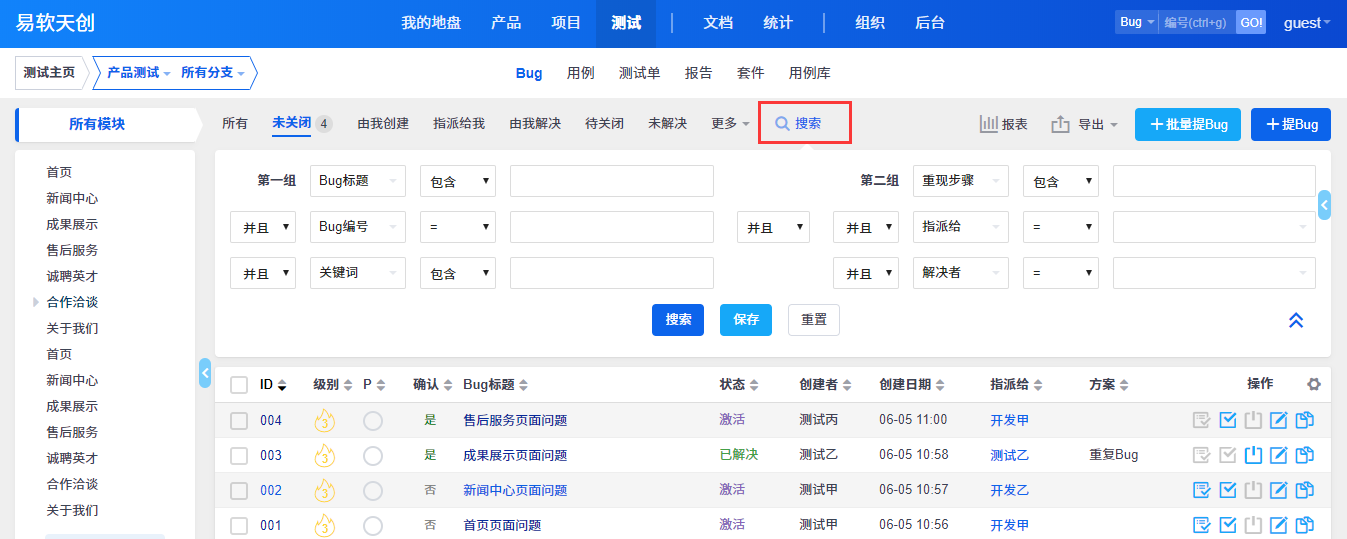The height and width of the screenshot is (539, 1347).
Task: Click the close icon for bug 003
Action: coord(1254,455)
